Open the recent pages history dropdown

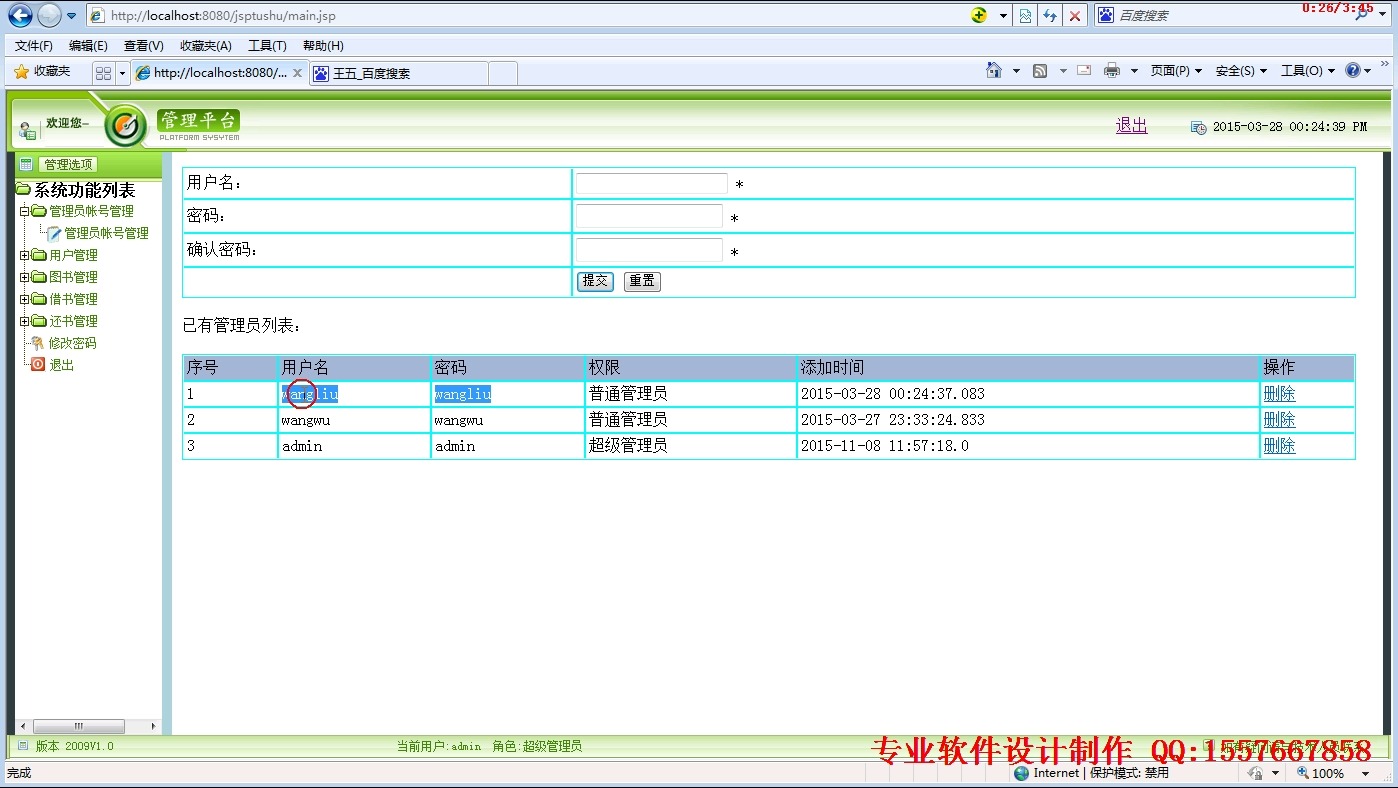[x=71, y=16]
